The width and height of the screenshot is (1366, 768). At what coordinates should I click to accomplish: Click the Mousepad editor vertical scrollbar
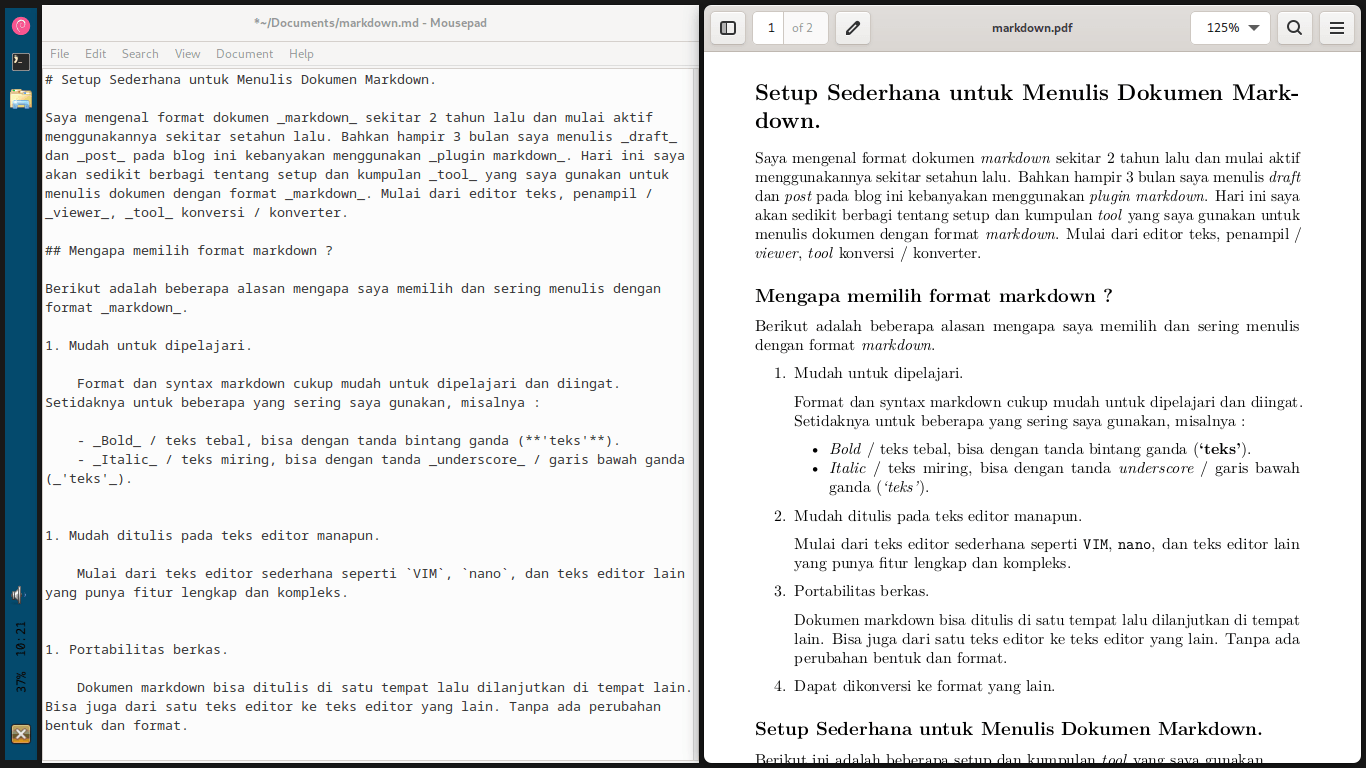[694, 414]
